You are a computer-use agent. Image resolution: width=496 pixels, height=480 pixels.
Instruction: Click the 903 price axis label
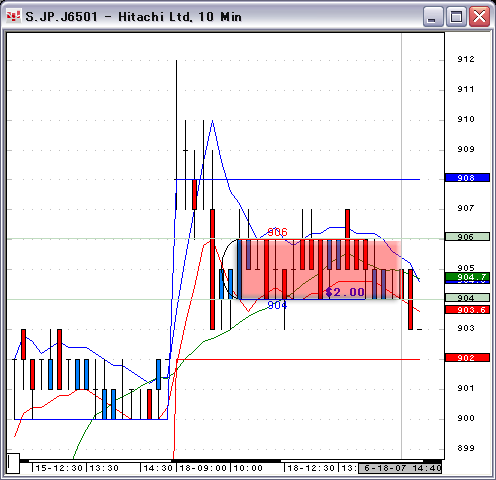point(466,328)
